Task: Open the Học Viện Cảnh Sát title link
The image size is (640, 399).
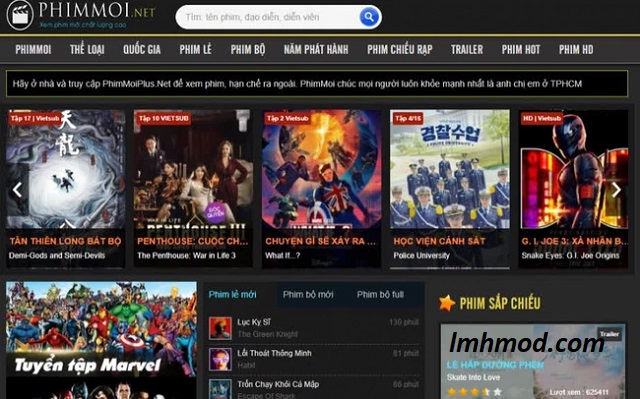Action: [439, 241]
